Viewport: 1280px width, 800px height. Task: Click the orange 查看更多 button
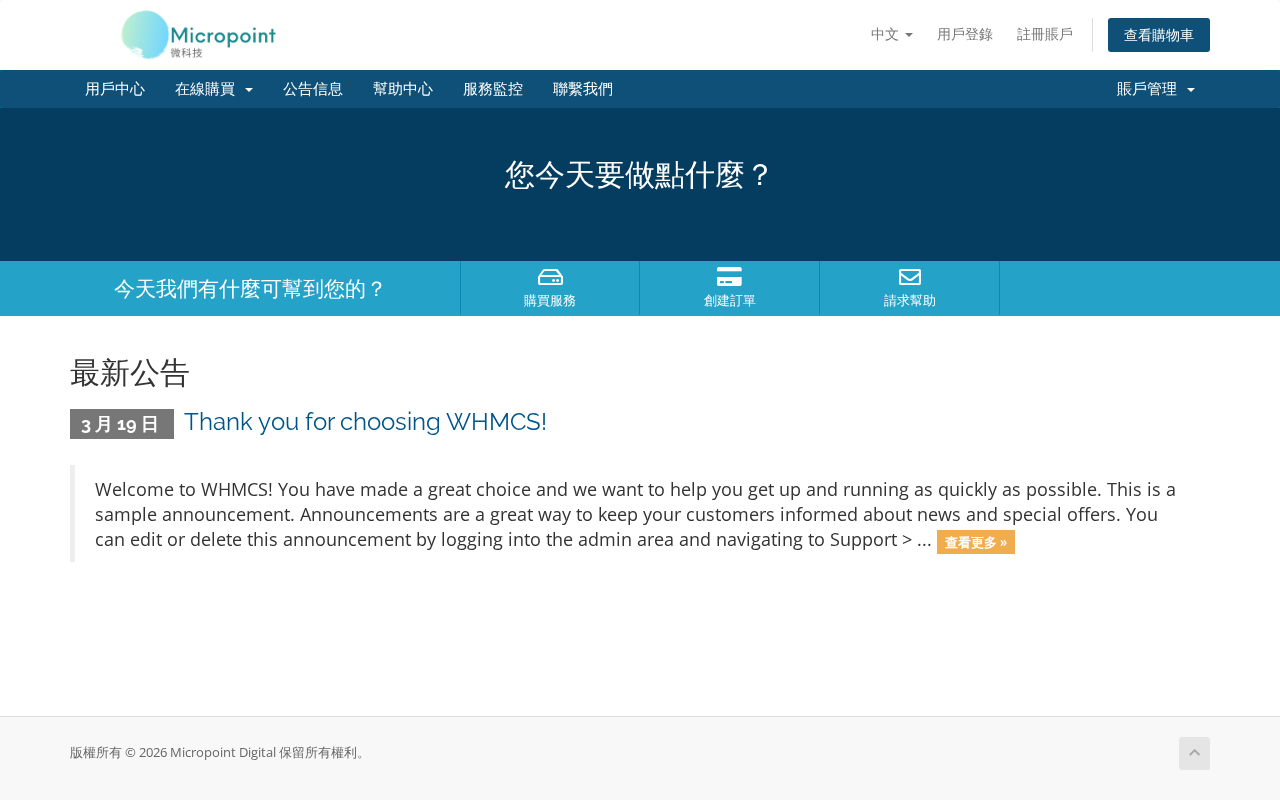point(976,542)
